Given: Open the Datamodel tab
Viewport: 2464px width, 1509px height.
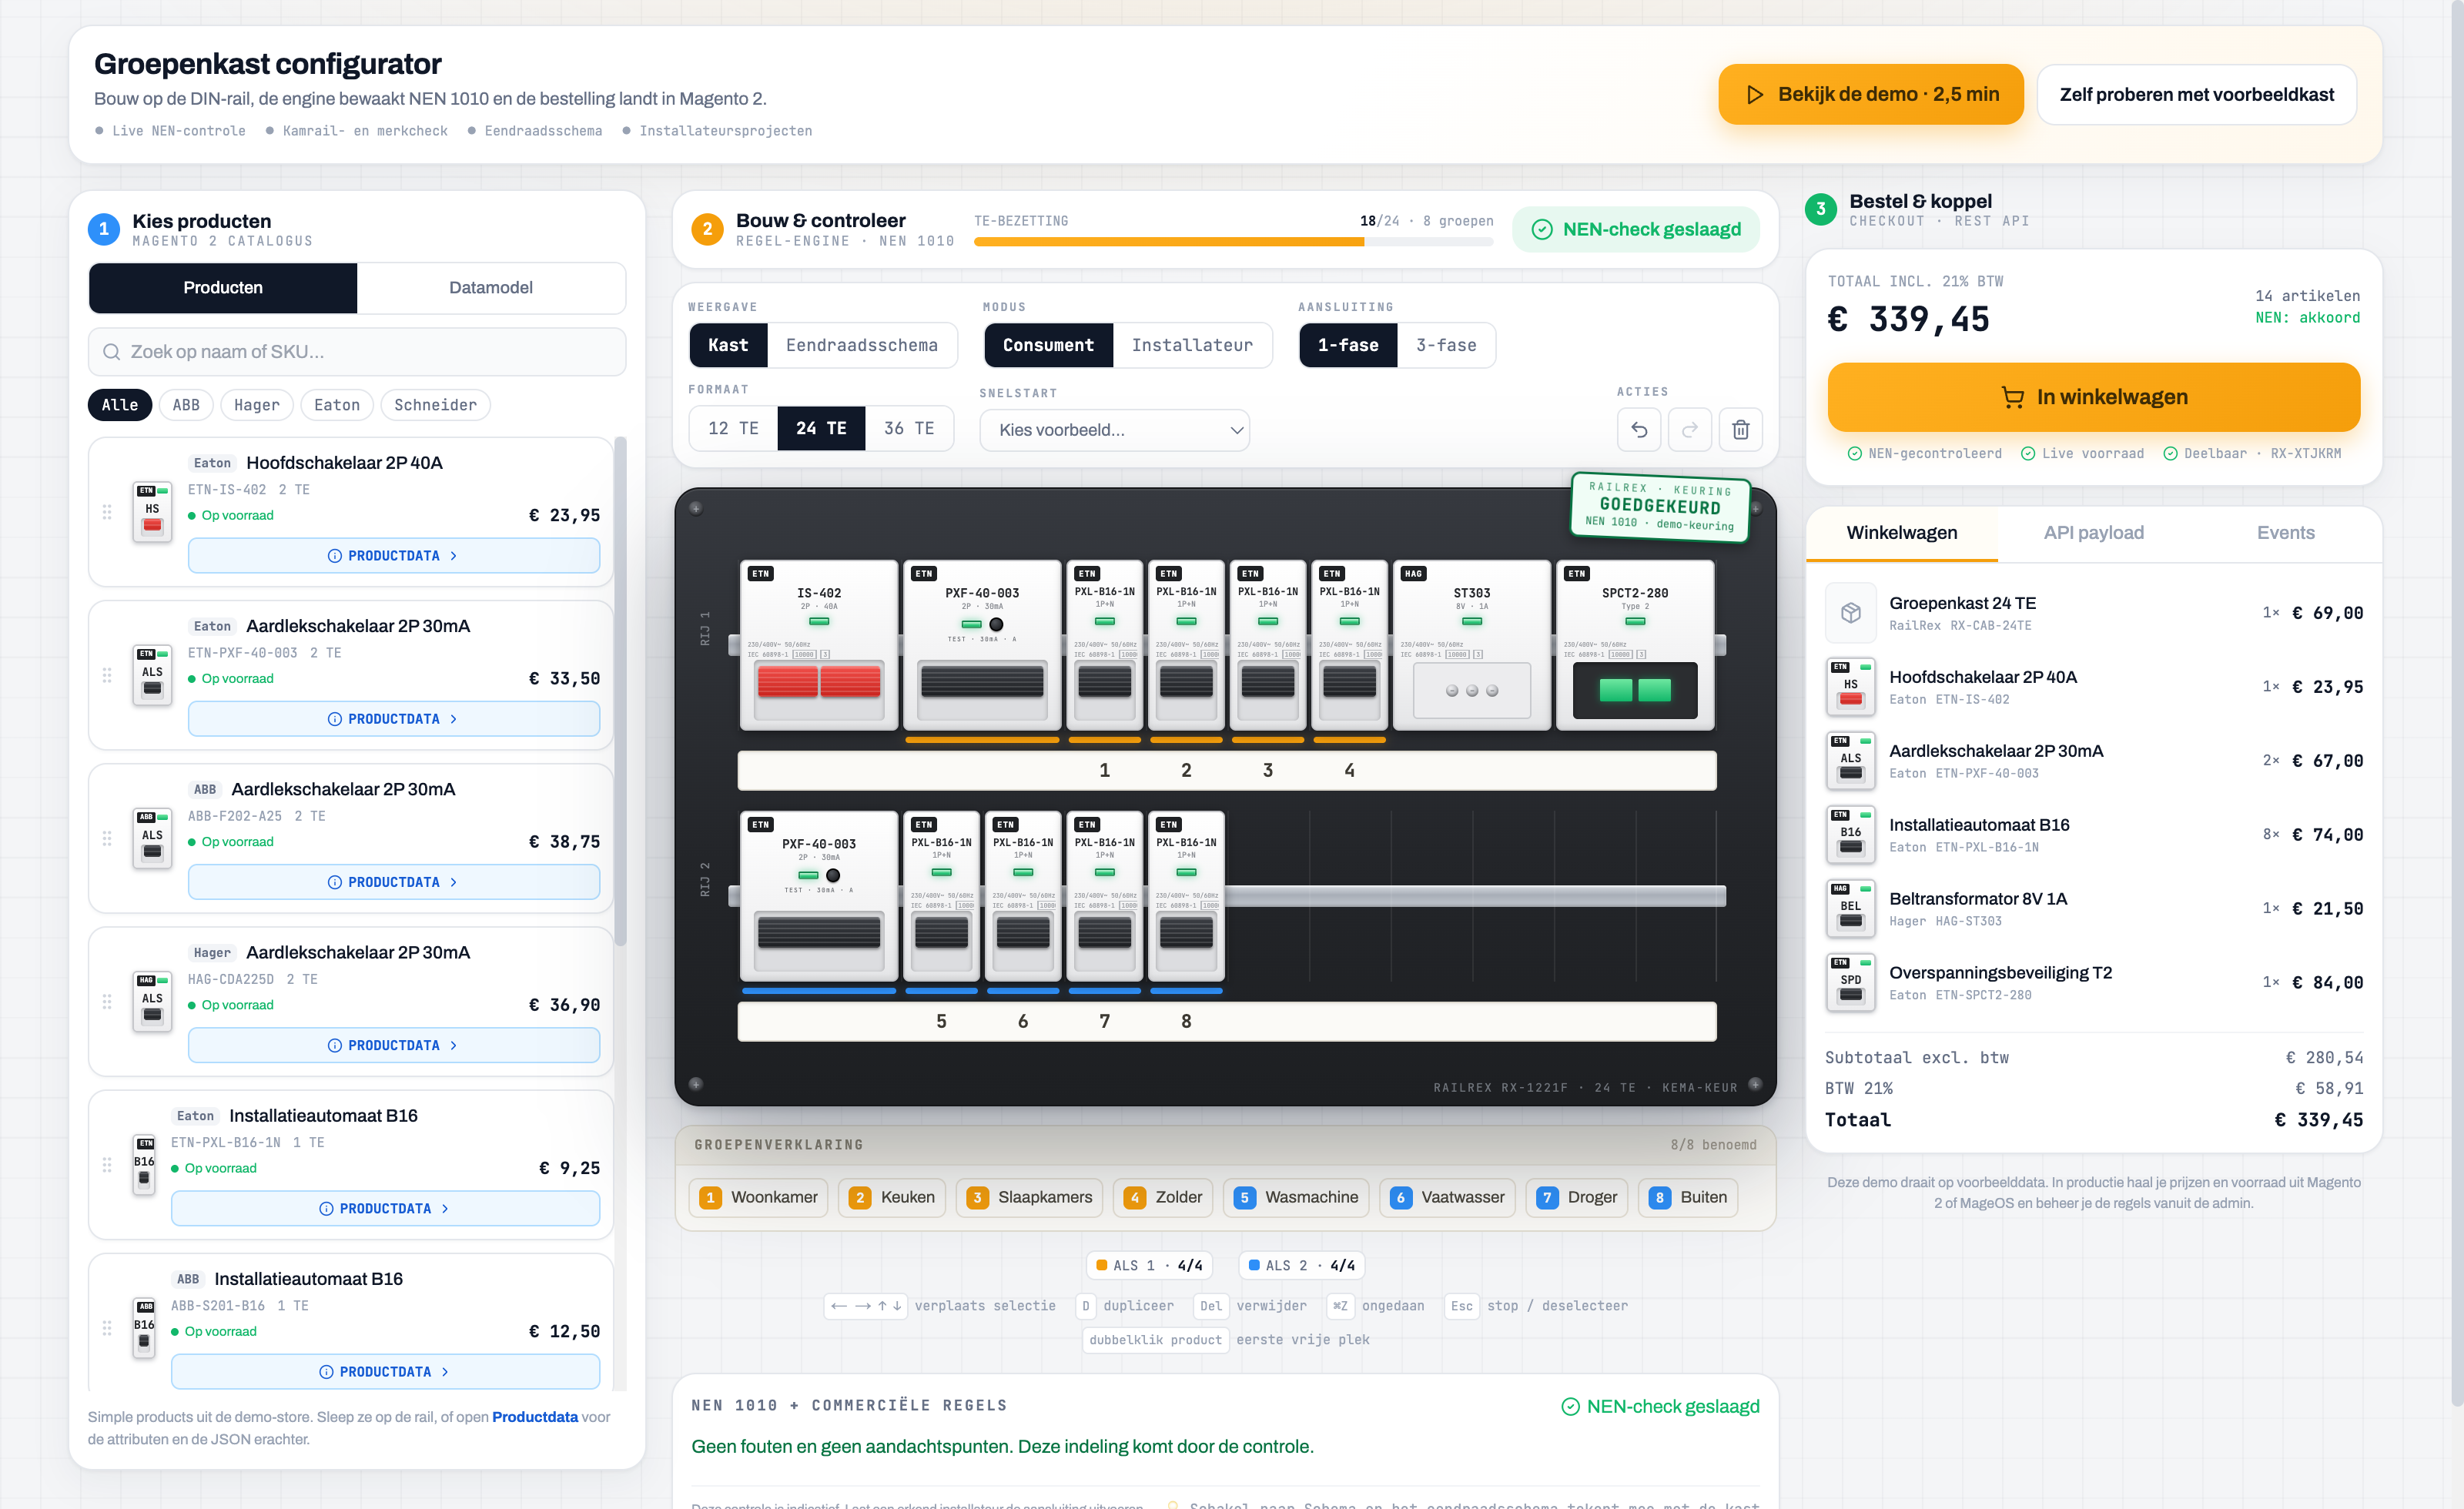Looking at the screenshot, I should (x=491, y=288).
